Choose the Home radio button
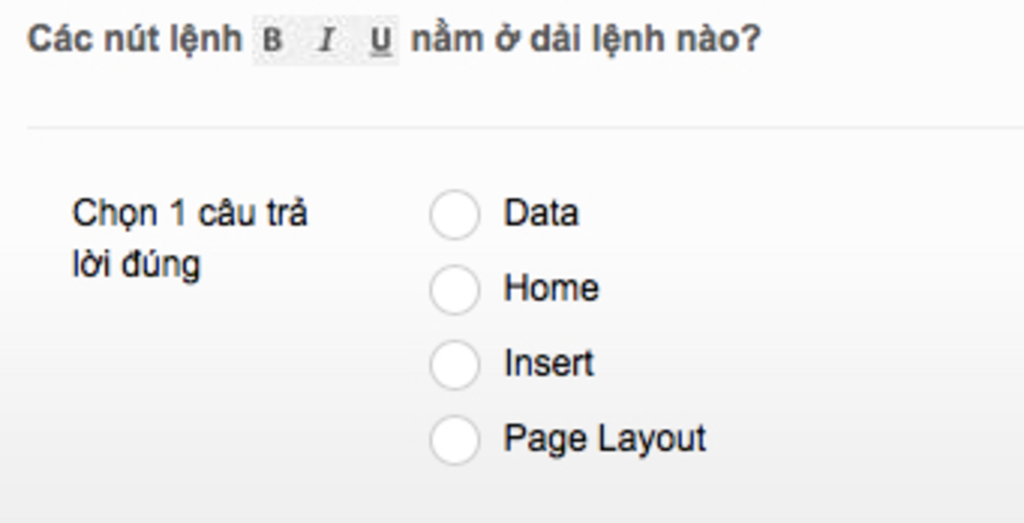Screen dimensions: 1024x523 454,290
